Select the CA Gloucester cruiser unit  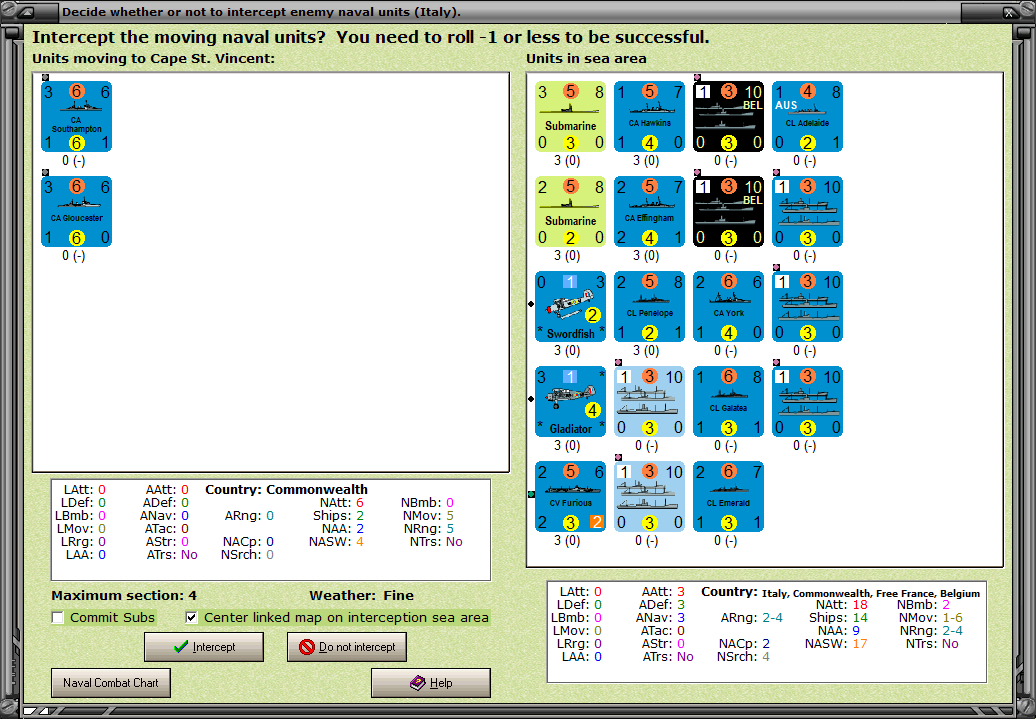[x=76, y=211]
